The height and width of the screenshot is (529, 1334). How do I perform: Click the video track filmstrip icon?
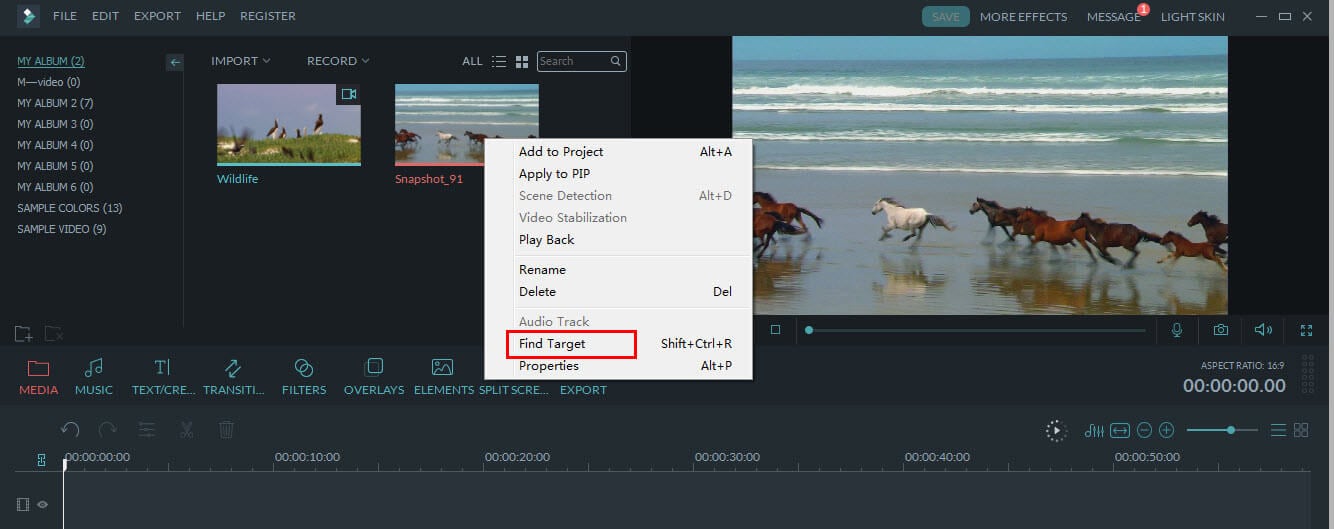coord(23,505)
